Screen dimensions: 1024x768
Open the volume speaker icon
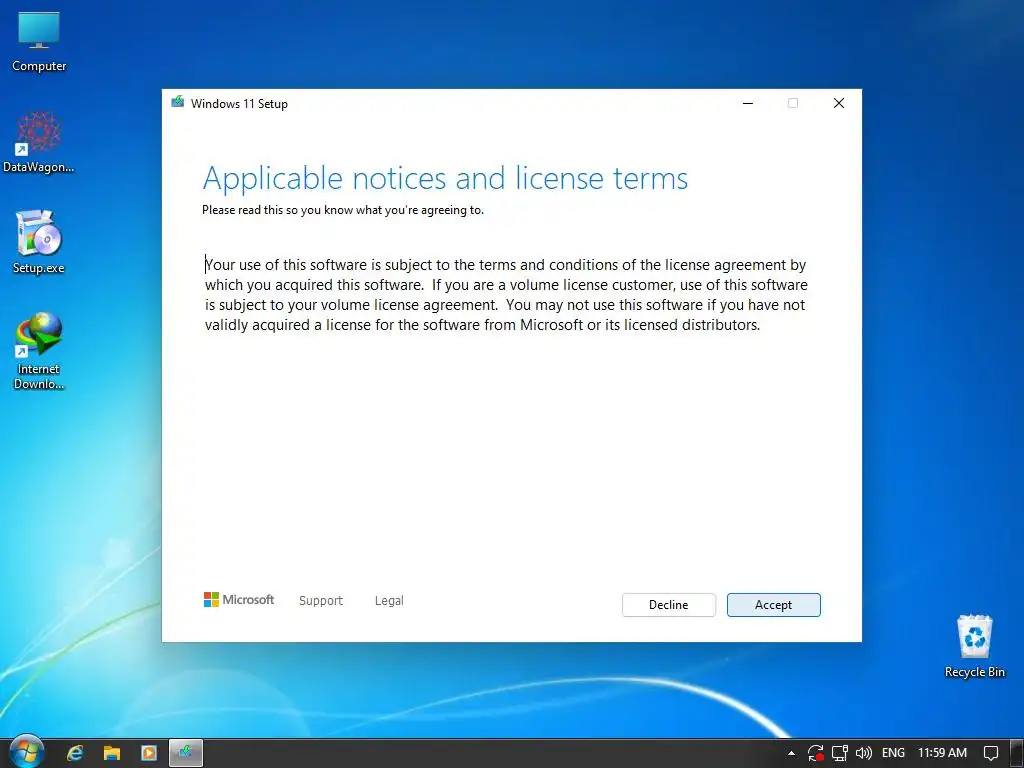point(863,753)
